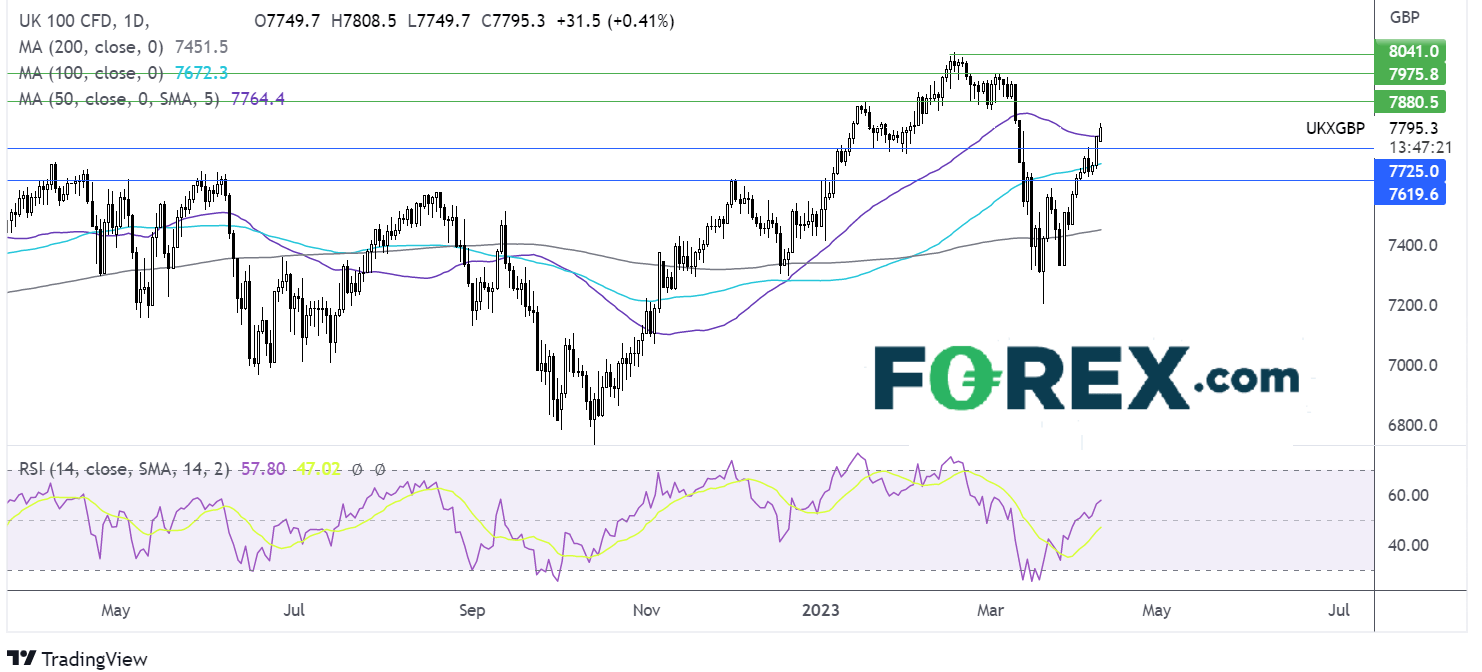This screenshot has width=1482, height=672.
Task: Click the RSI axis level 60.00
Action: (1409, 495)
